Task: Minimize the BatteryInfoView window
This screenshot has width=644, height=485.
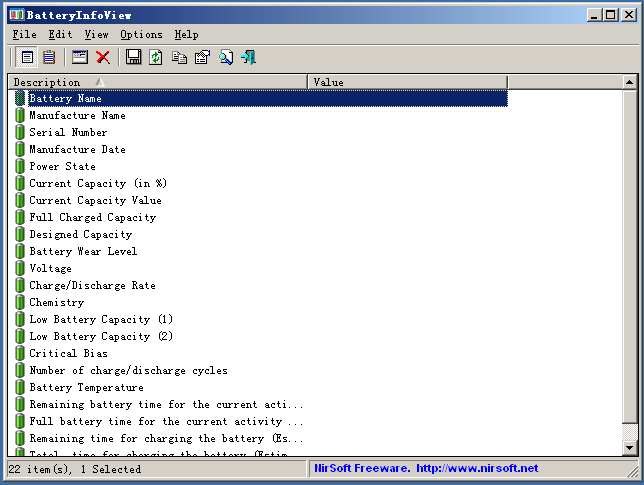Action: [x=595, y=15]
